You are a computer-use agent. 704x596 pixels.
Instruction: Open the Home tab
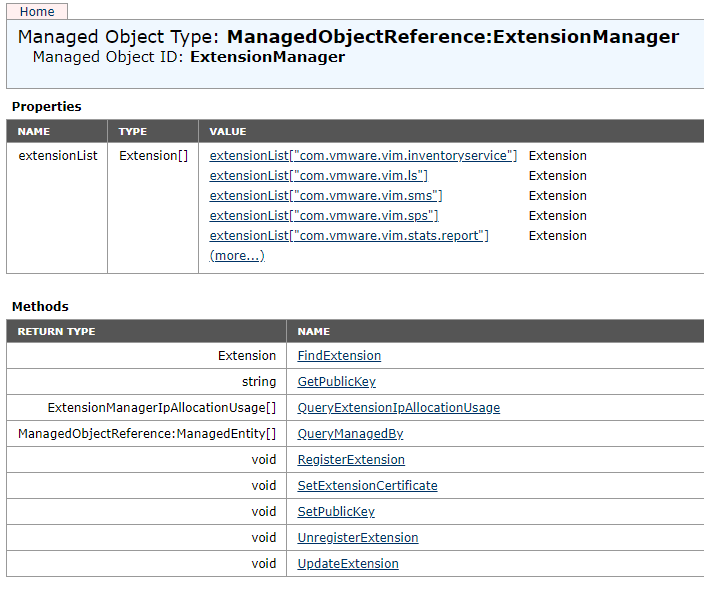click(37, 12)
